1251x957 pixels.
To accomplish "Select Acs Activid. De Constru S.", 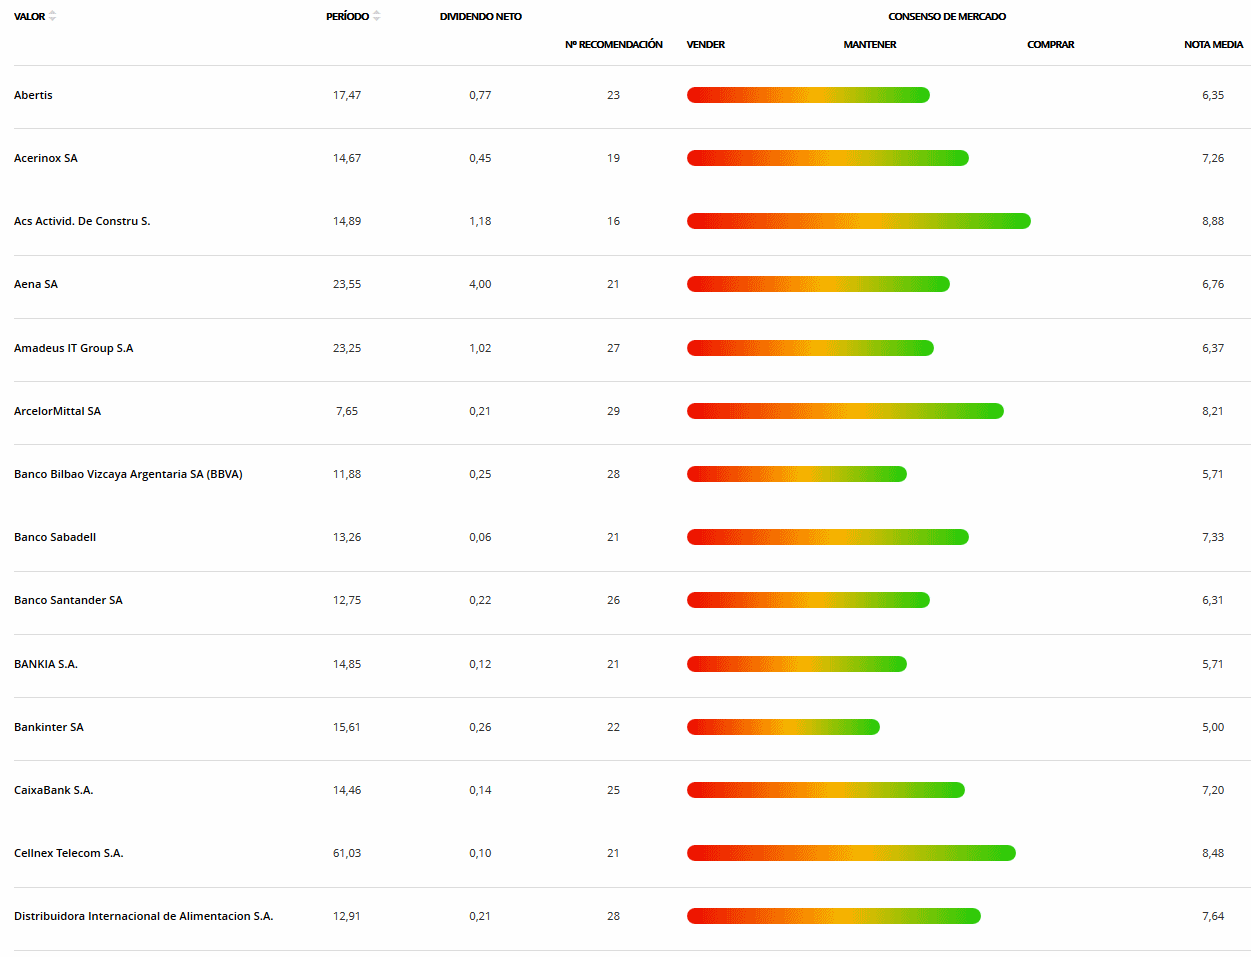I will (82, 221).
